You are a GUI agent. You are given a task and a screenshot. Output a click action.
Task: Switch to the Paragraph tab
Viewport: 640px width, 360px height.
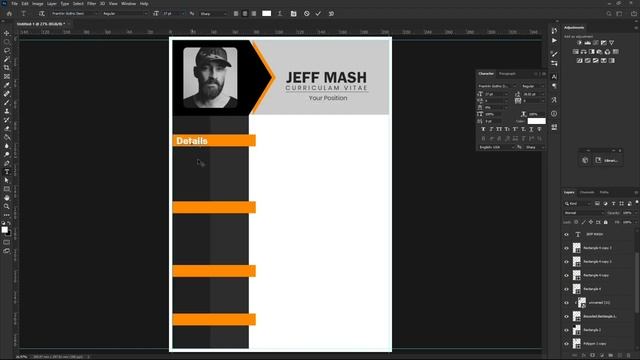click(x=507, y=74)
